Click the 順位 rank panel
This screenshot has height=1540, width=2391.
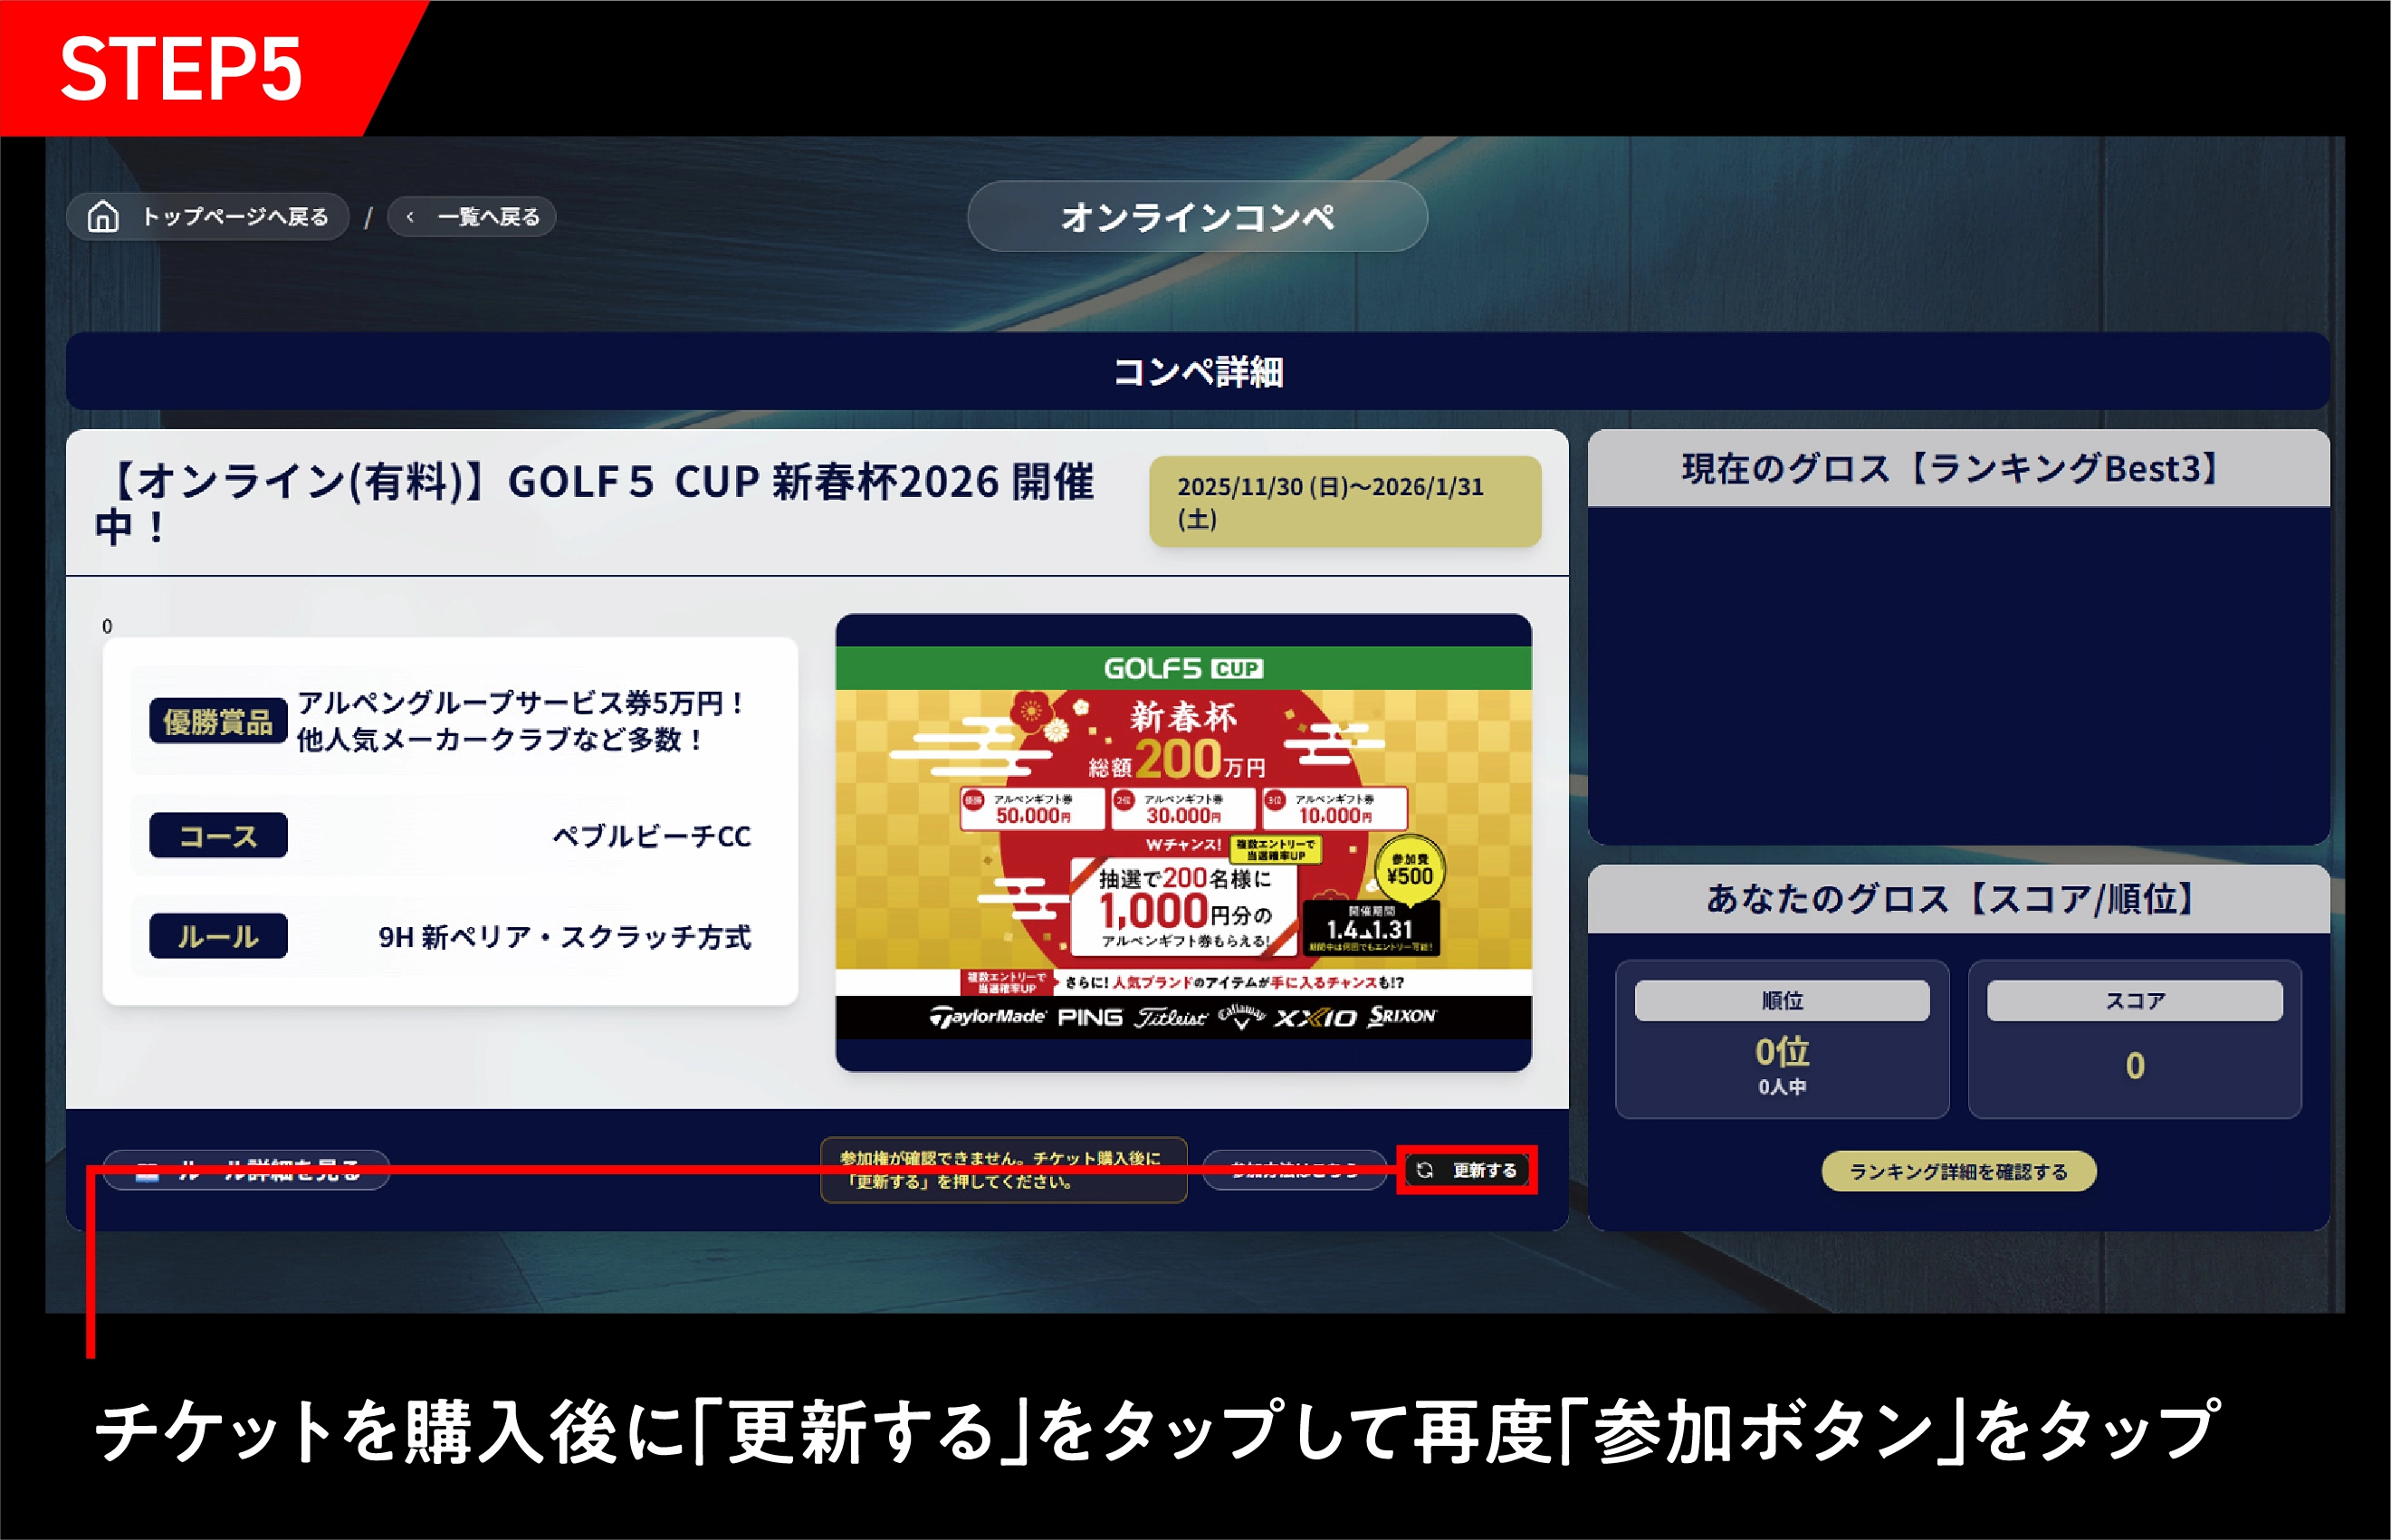[1781, 1040]
